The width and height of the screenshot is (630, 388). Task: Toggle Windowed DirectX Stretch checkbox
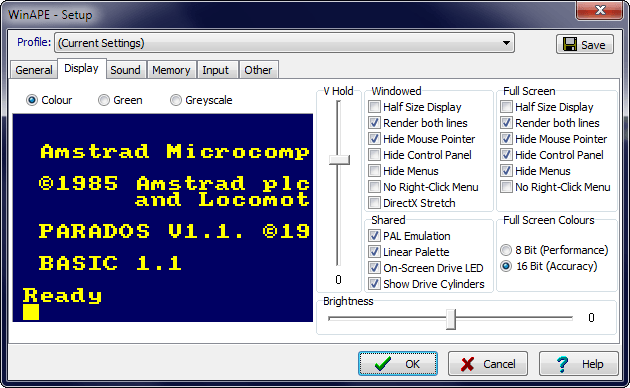[374, 203]
